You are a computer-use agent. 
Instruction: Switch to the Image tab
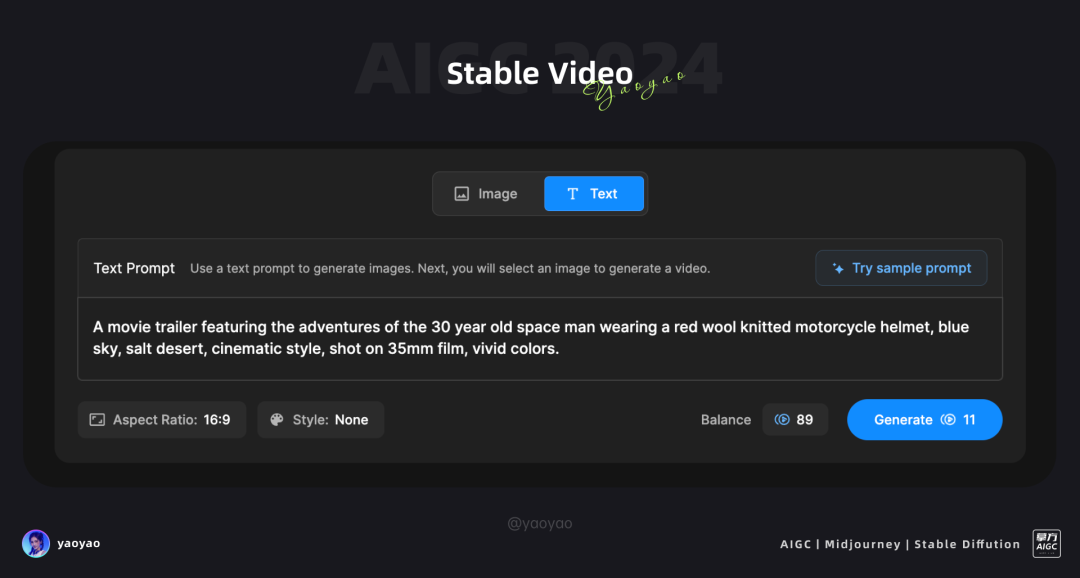pyautogui.click(x=486, y=194)
